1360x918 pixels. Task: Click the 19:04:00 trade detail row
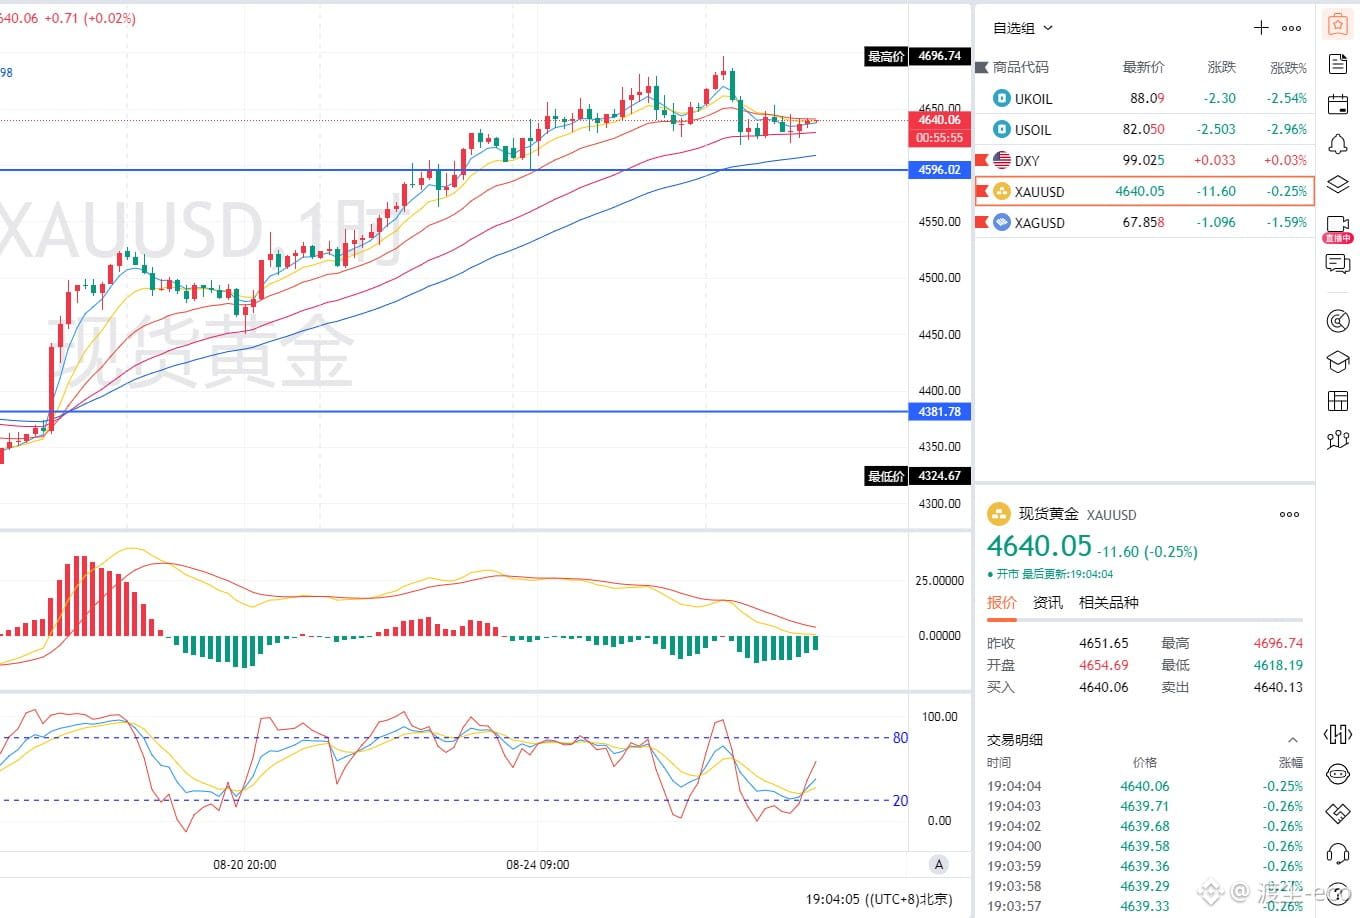(1145, 846)
